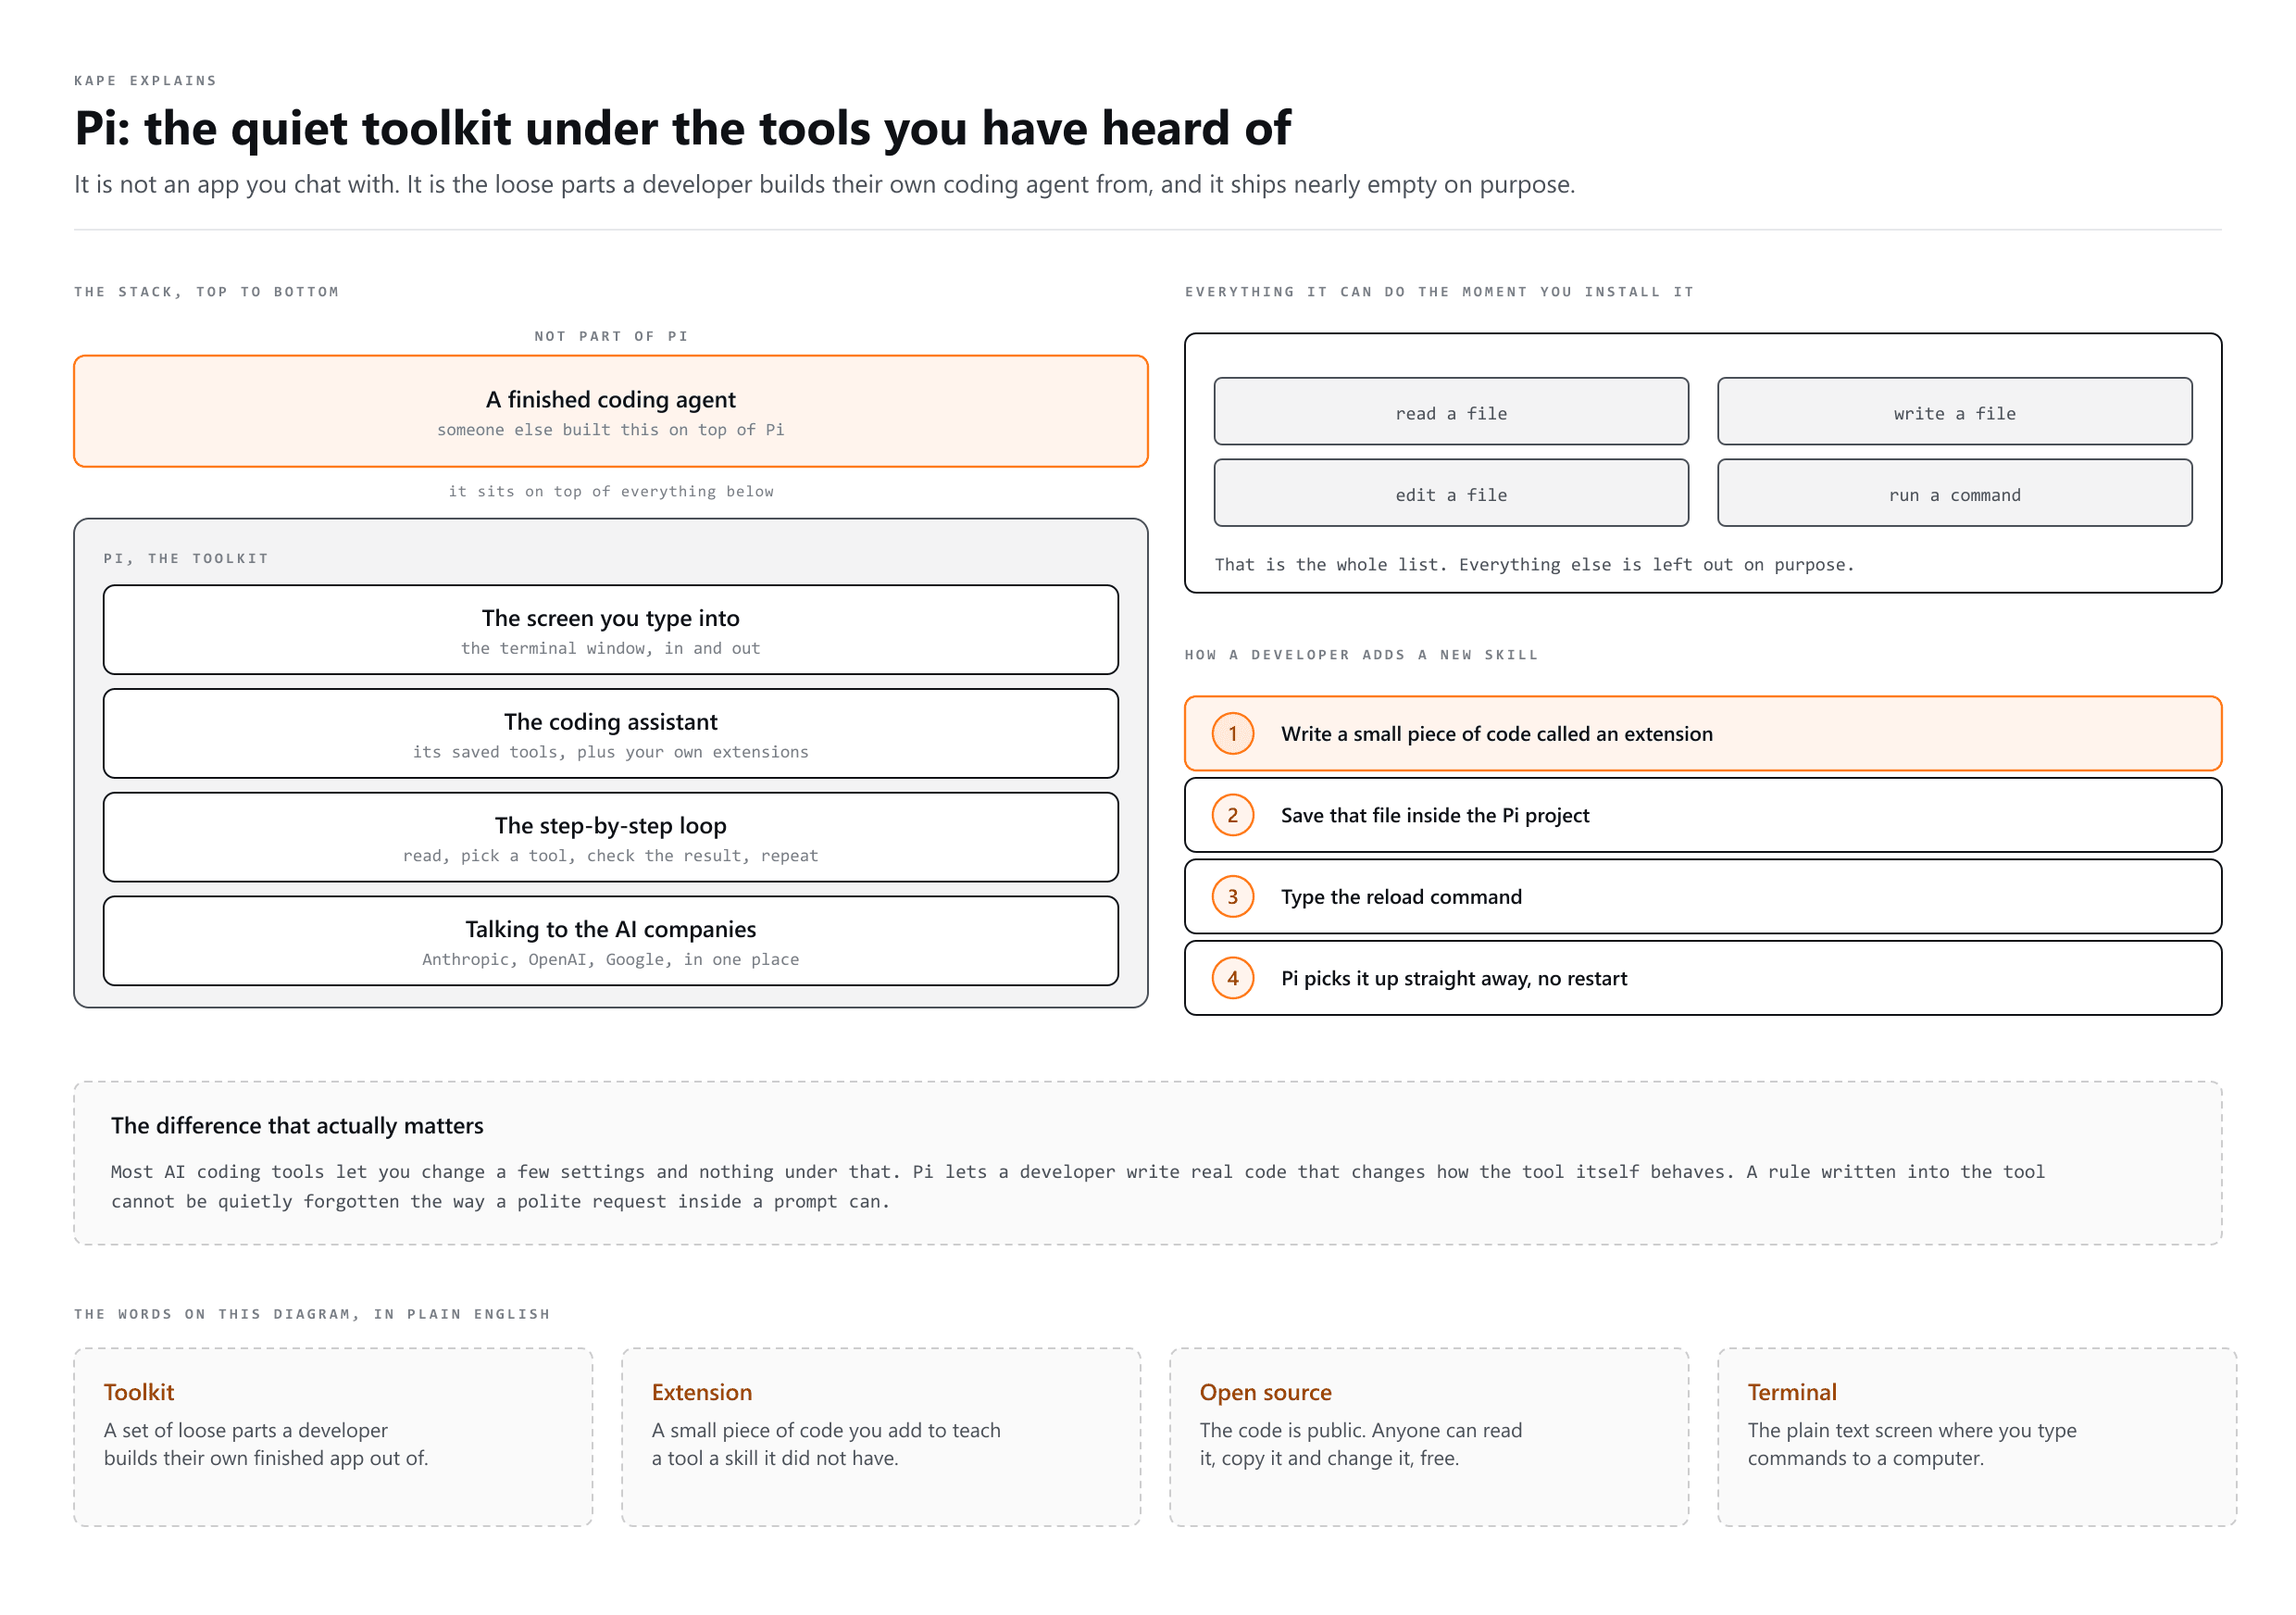Click the Terminal glossary card heading
The image size is (2296, 1615).
[x=1792, y=1392]
